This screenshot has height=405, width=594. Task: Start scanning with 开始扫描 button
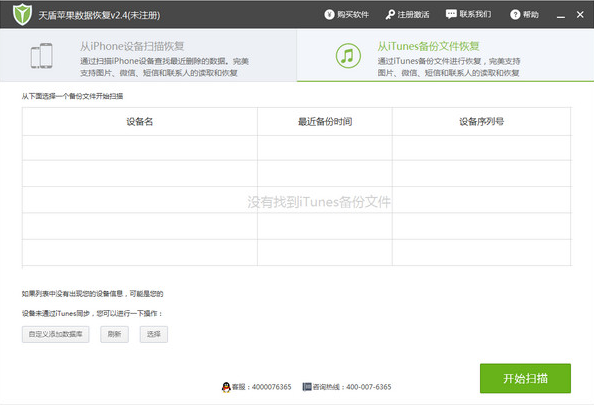tap(525, 378)
